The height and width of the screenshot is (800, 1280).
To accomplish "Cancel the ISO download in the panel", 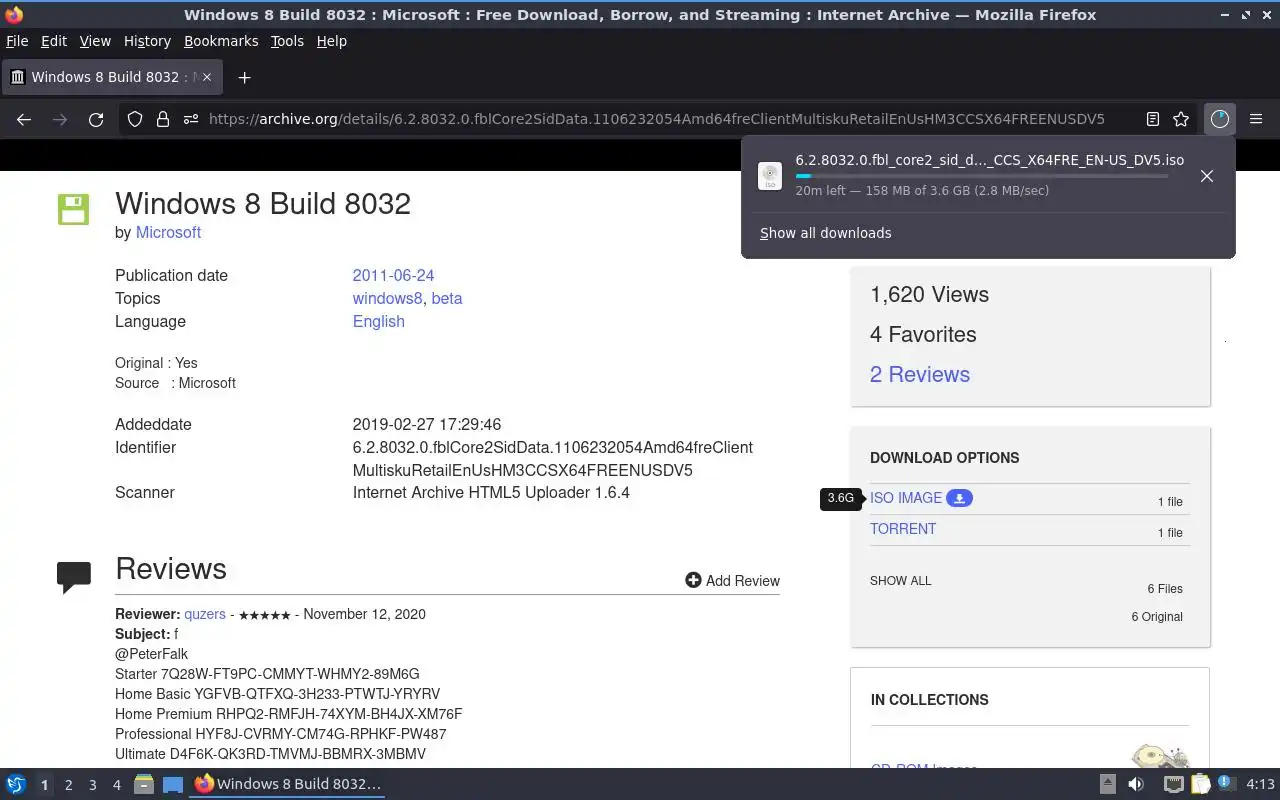I will (1207, 176).
